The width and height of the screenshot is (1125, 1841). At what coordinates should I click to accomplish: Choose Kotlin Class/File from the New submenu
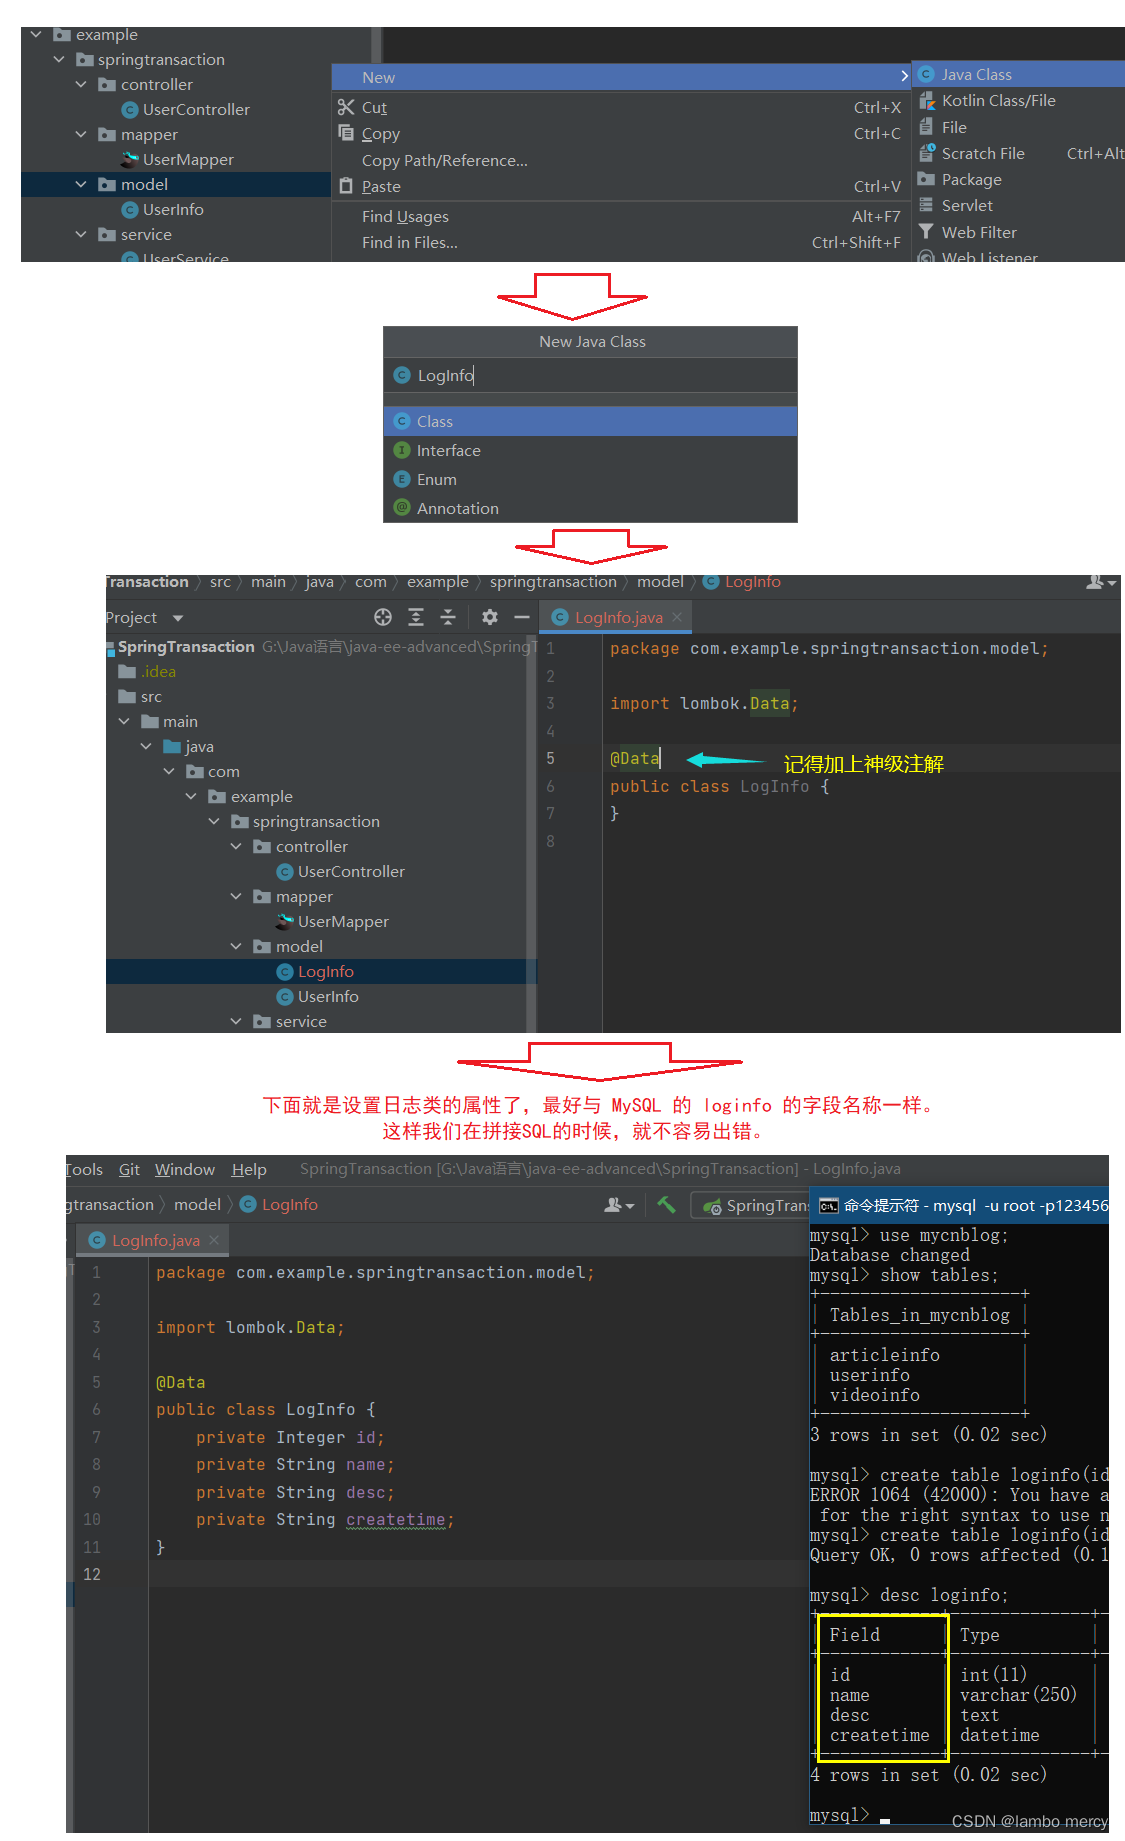[x=1018, y=100]
